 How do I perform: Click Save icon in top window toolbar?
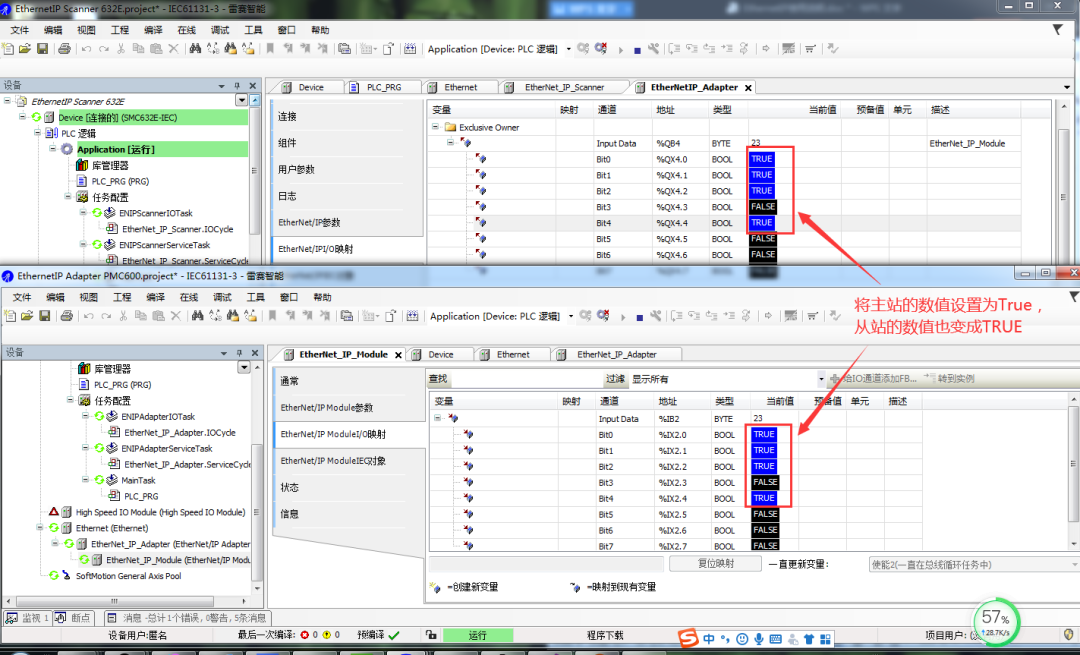43,49
